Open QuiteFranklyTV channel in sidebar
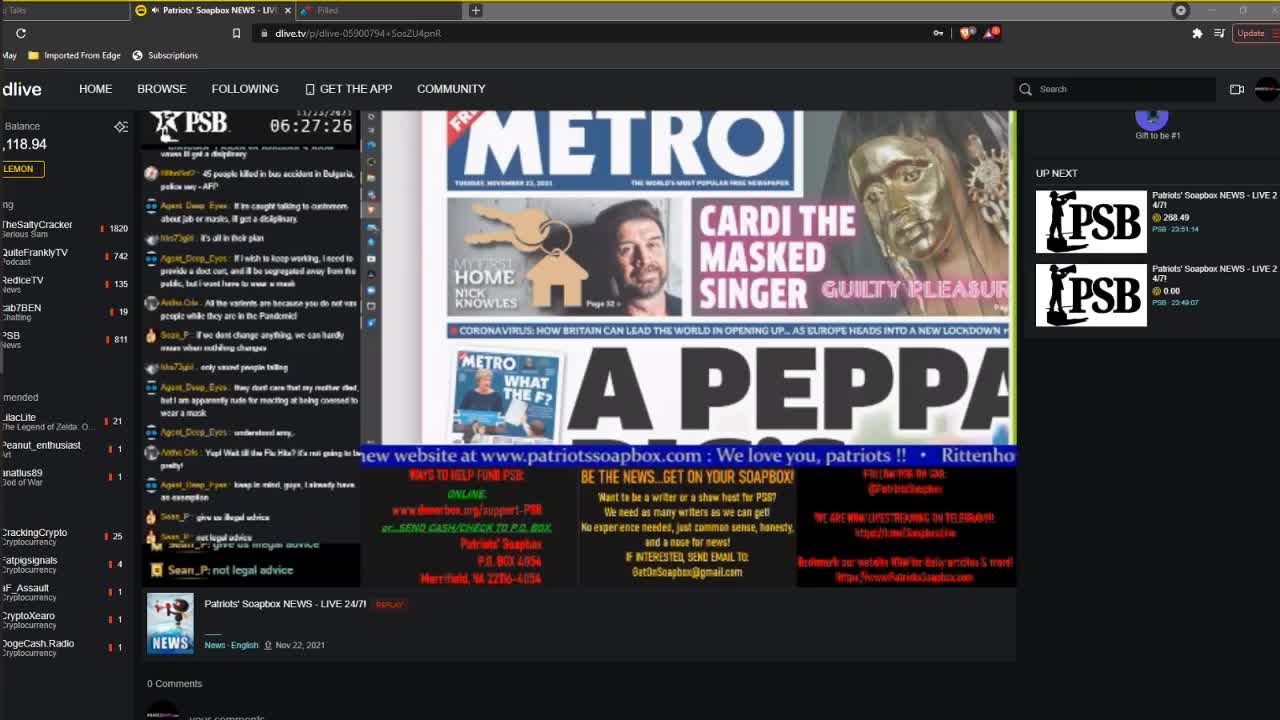 point(65,257)
